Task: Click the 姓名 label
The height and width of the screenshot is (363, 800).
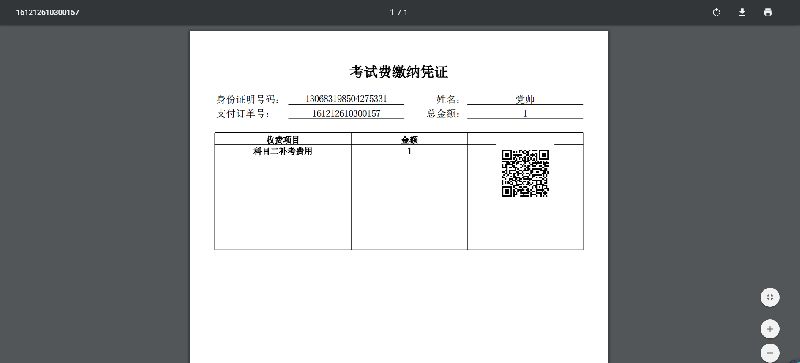Action: point(447,99)
